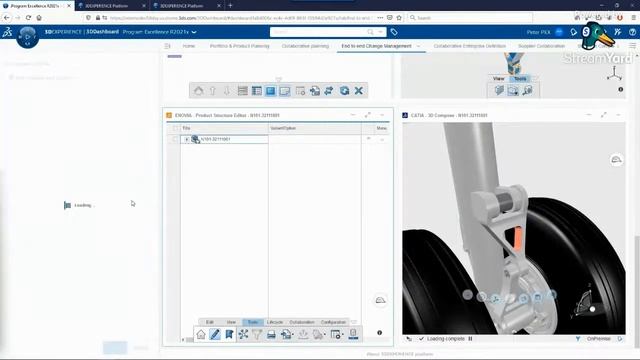Open Portfolio & Product Planning tab
The width and height of the screenshot is (640, 360).
click(240, 46)
